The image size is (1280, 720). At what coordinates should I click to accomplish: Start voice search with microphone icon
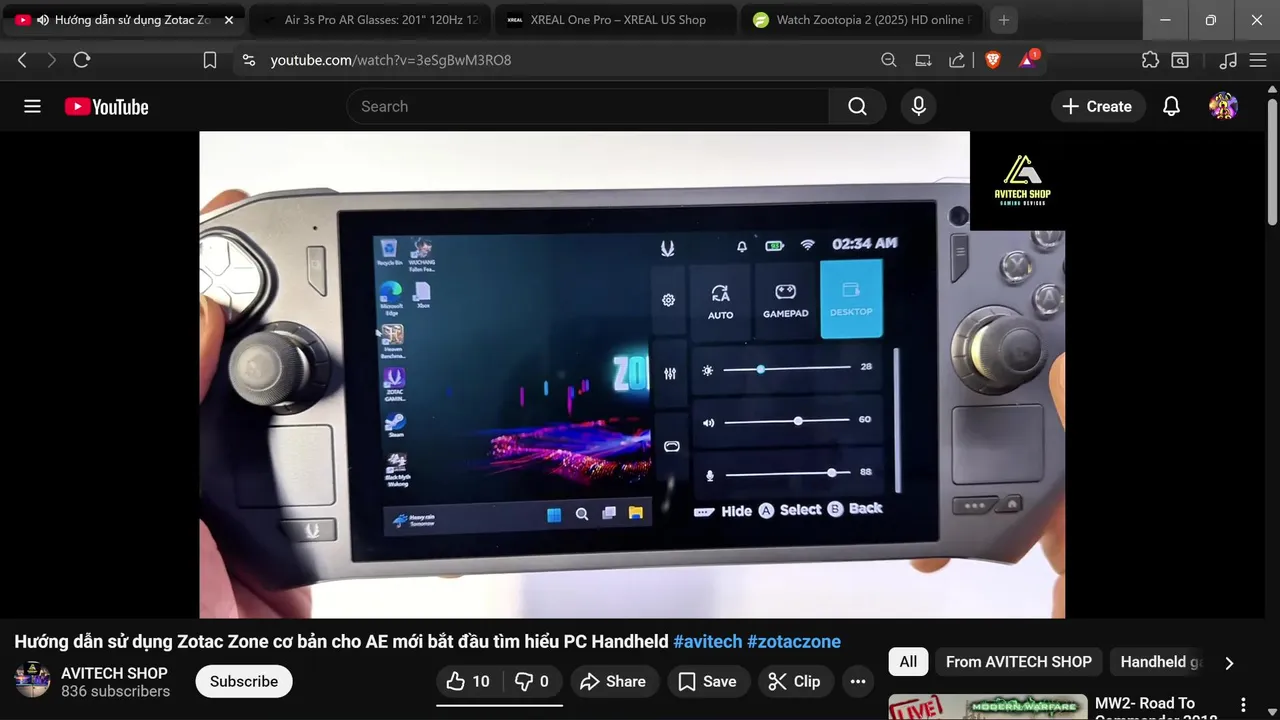[918, 106]
